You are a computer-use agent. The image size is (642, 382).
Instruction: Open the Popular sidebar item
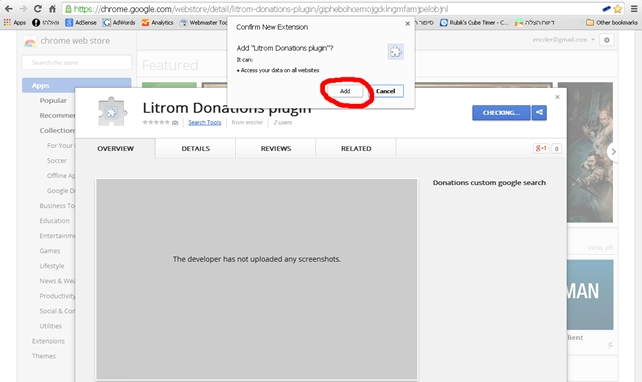pos(53,100)
